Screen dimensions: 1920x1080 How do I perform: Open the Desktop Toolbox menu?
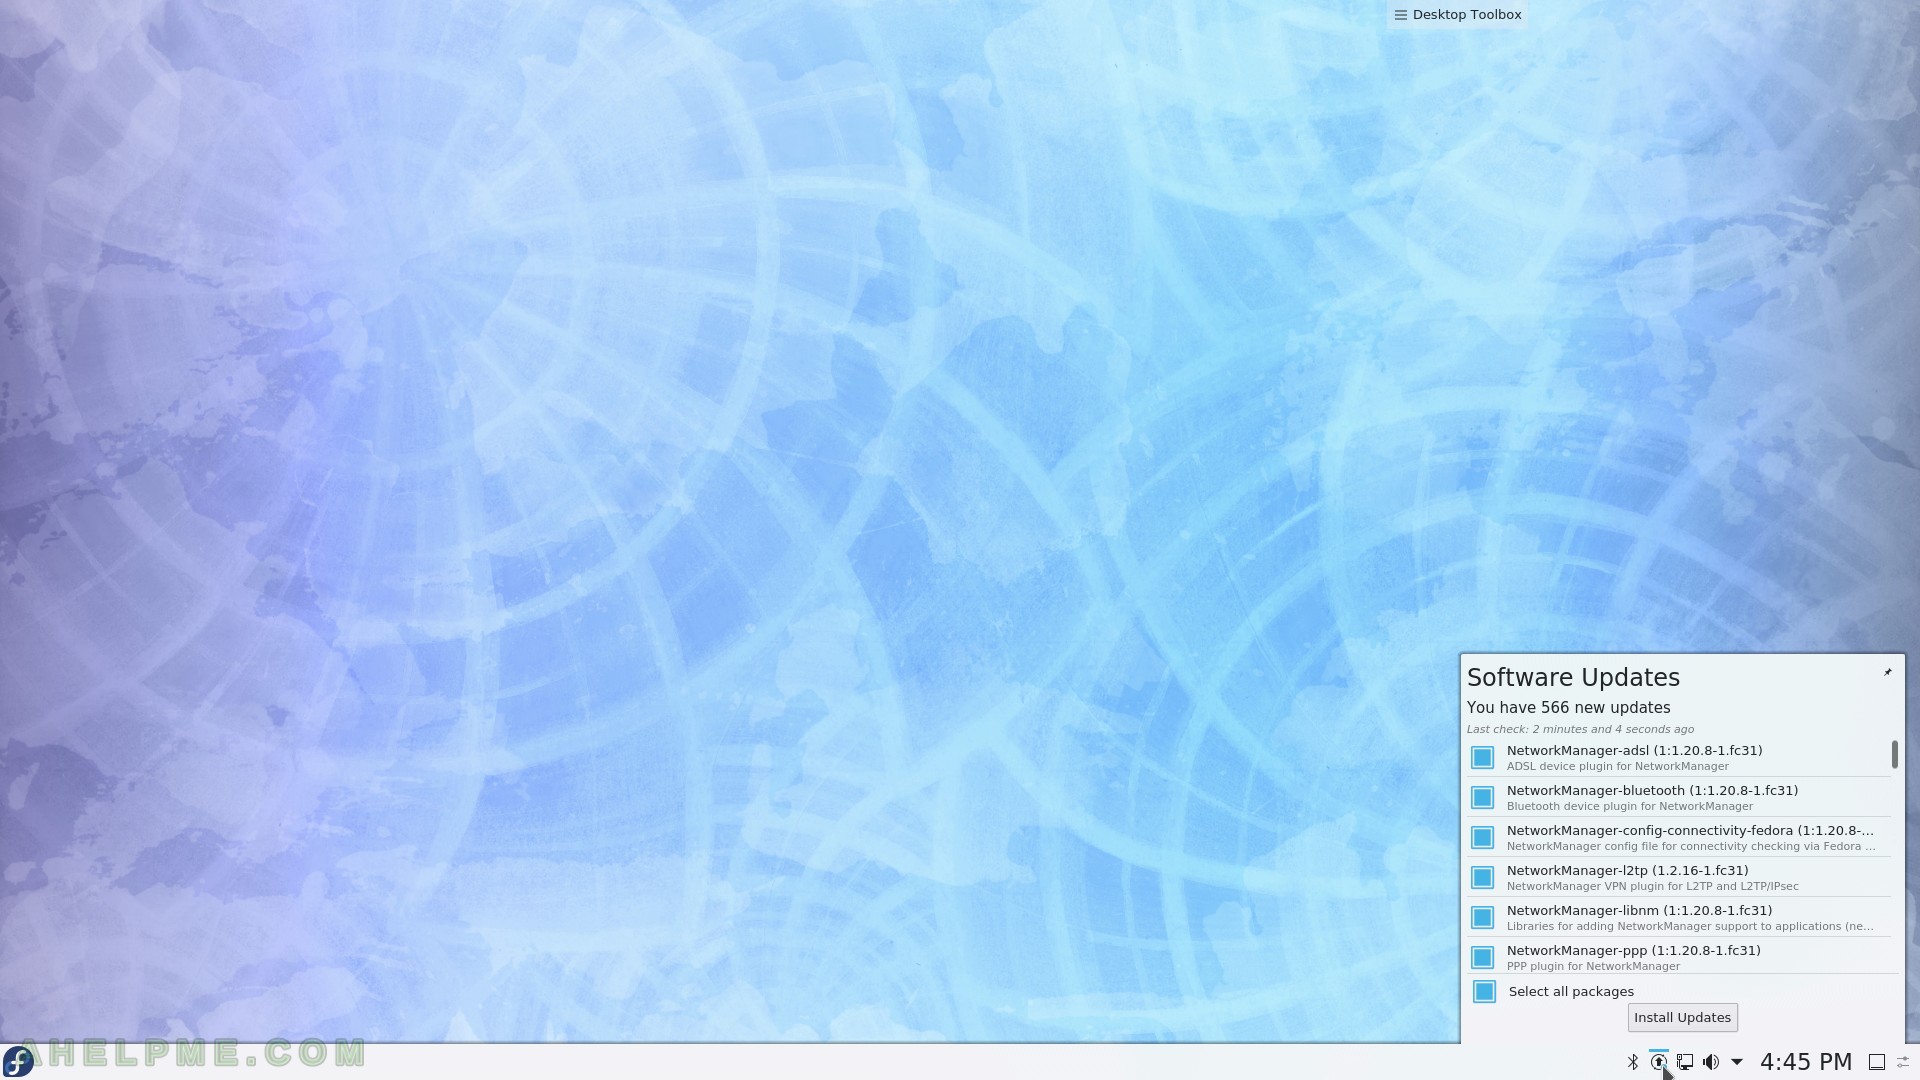1457,14
